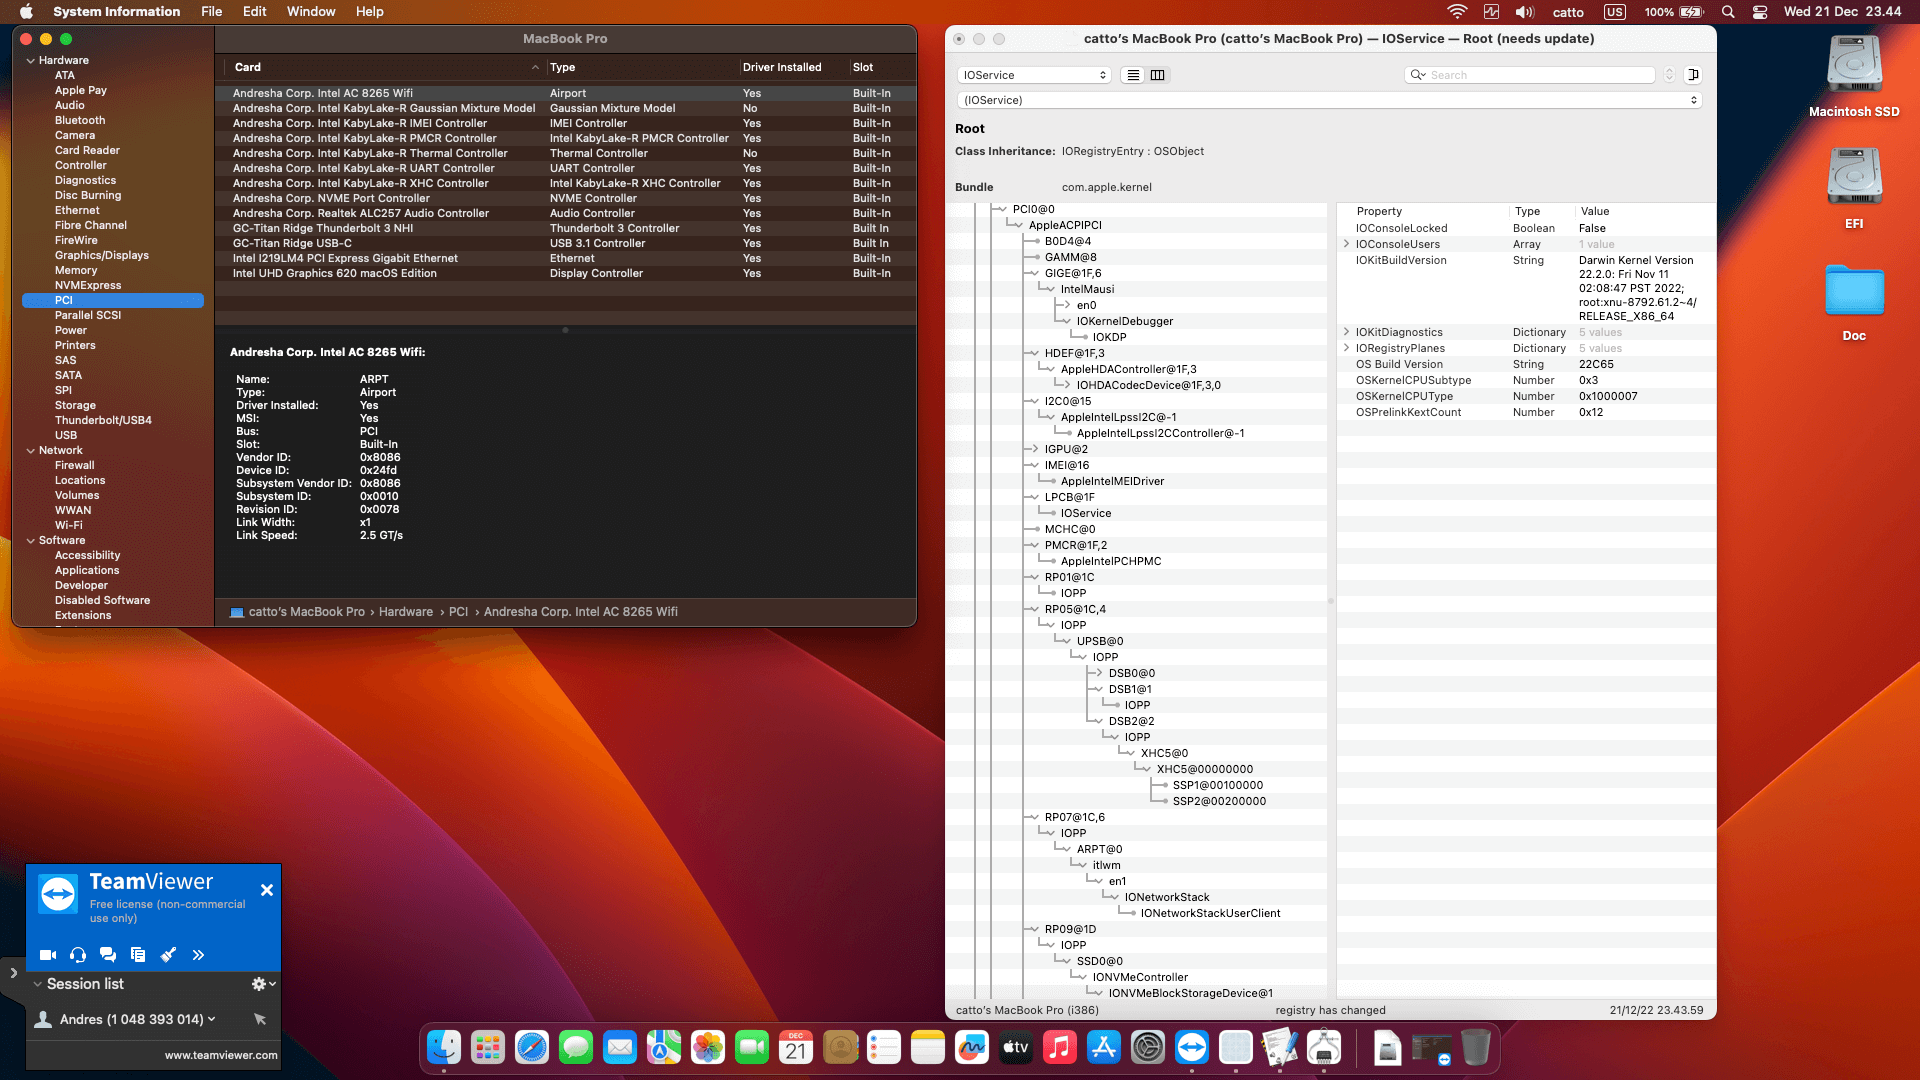Open the Help menu

pos(369,11)
